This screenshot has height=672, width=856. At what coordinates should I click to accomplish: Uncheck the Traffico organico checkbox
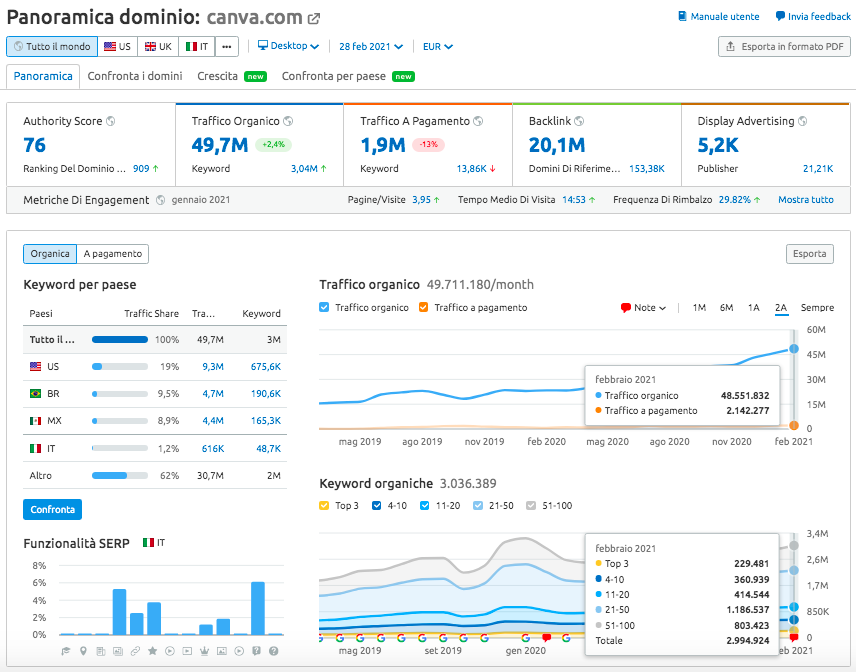coord(324,307)
